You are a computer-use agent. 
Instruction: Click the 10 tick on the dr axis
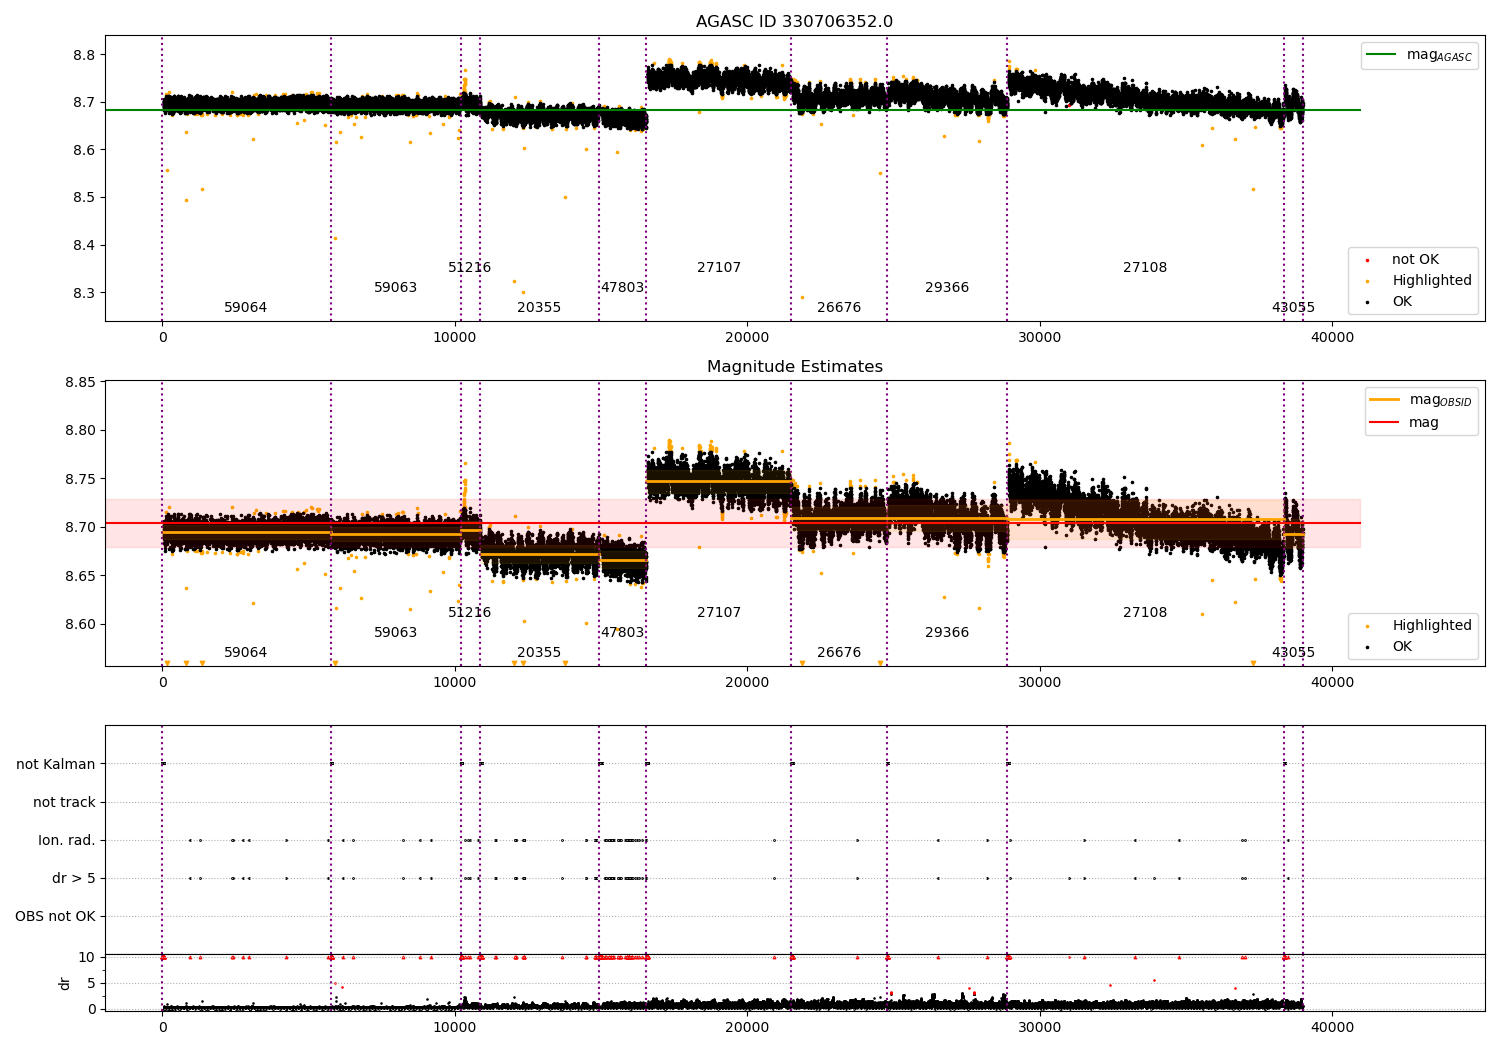point(87,958)
